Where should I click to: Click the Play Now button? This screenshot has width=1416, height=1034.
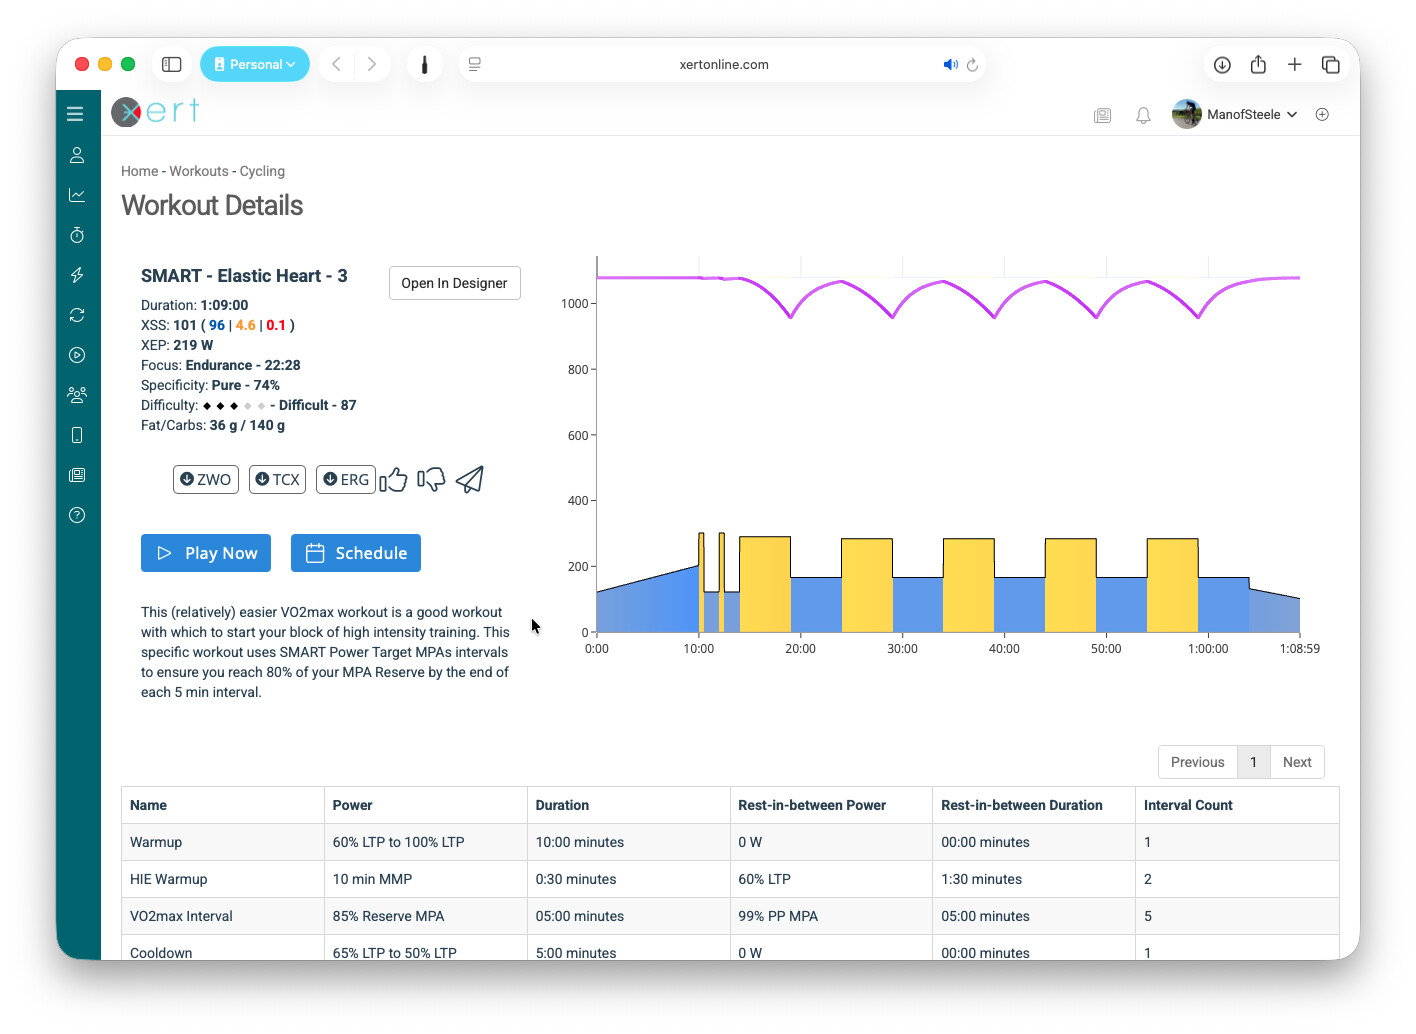coord(206,553)
